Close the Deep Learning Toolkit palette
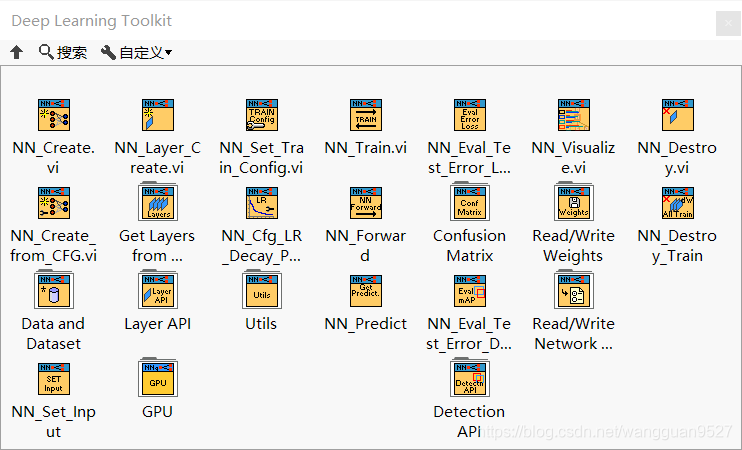This screenshot has width=742, height=450. (728, 23)
